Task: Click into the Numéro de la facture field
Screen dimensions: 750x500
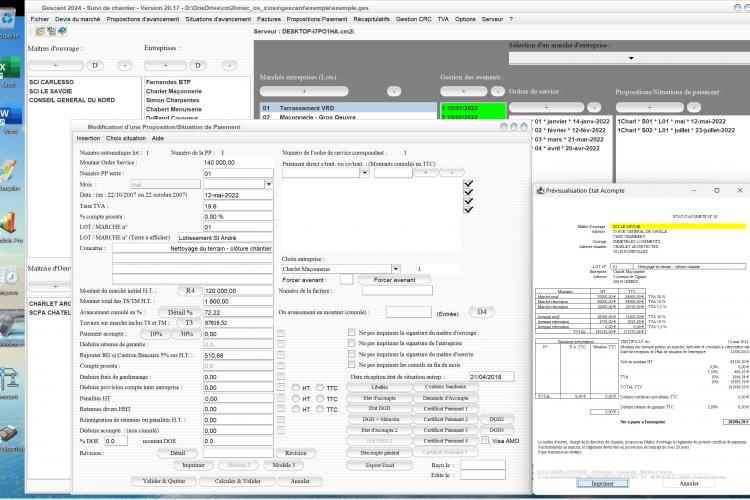Action: [397, 290]
